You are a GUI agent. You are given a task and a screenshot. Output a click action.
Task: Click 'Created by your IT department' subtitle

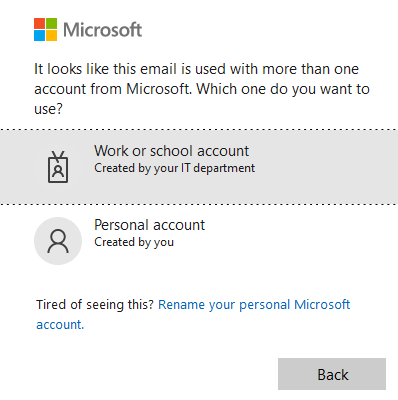(x=174, y=168)
